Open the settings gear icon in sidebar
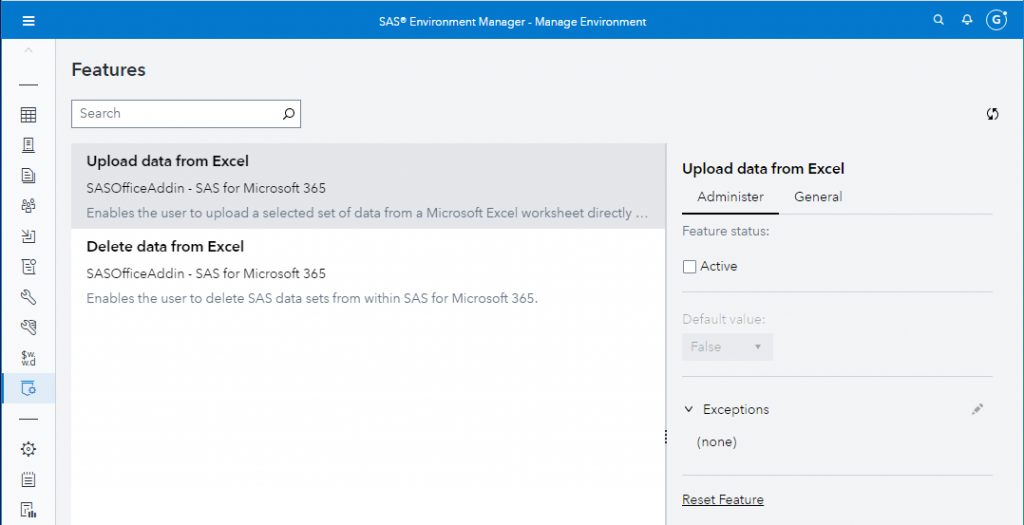This screenshot has height=525, width=1024. (28, 449)
